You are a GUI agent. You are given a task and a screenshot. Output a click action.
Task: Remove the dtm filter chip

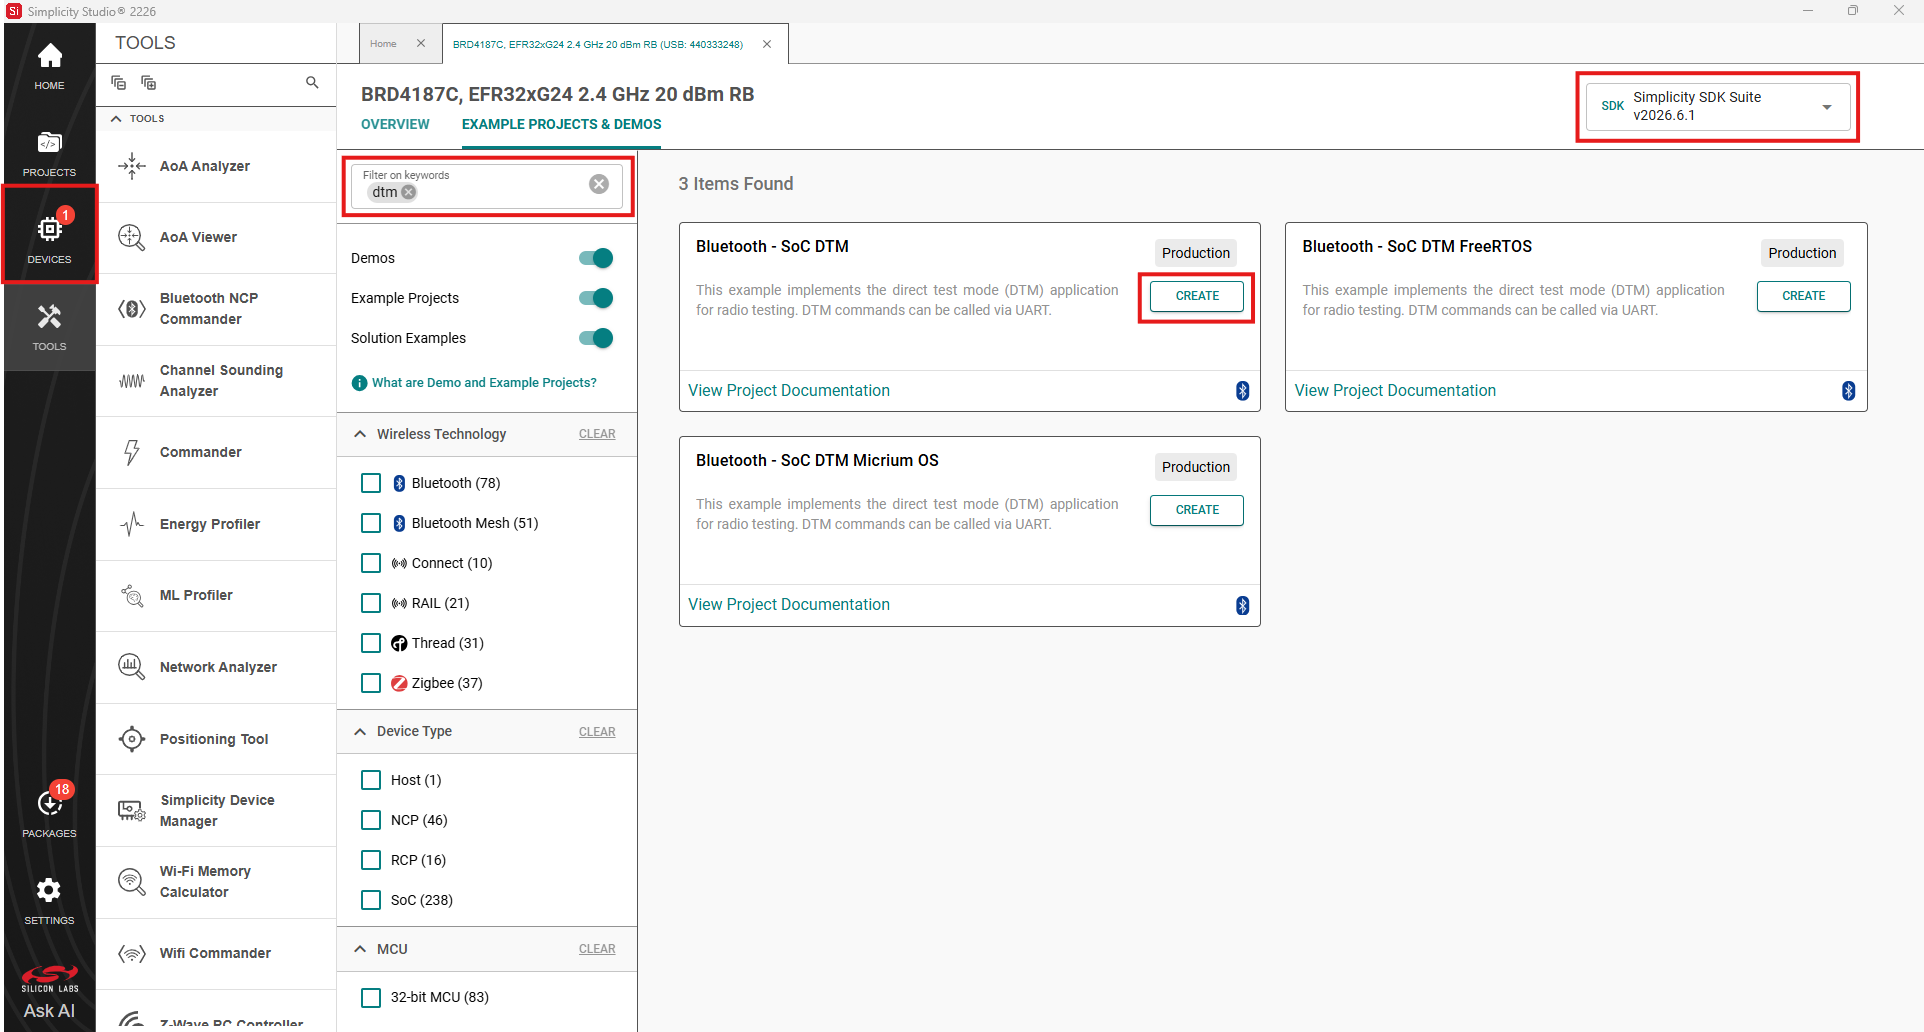[409, 192]
